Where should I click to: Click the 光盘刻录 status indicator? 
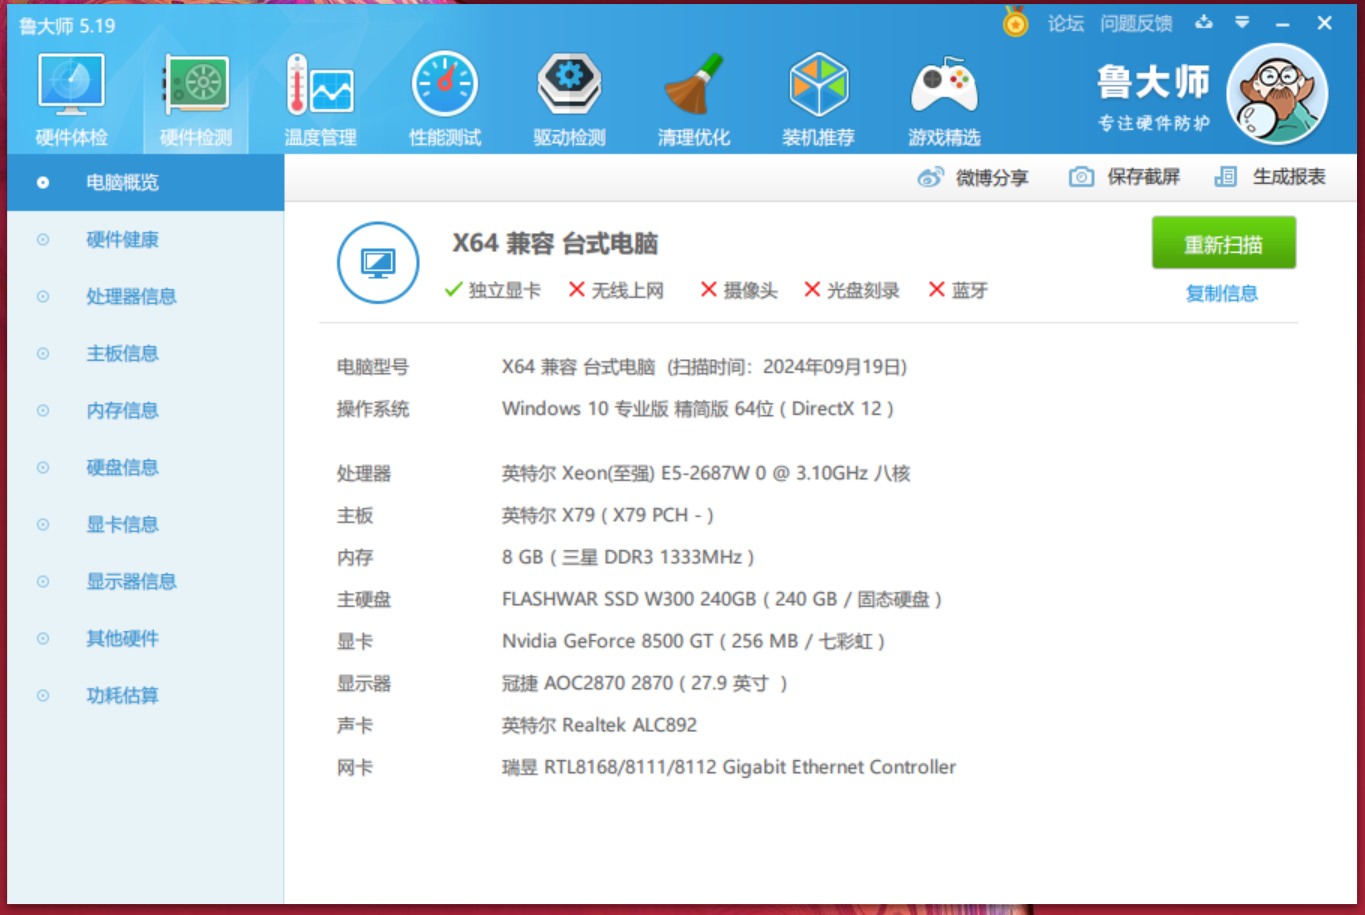click(852, 290)
